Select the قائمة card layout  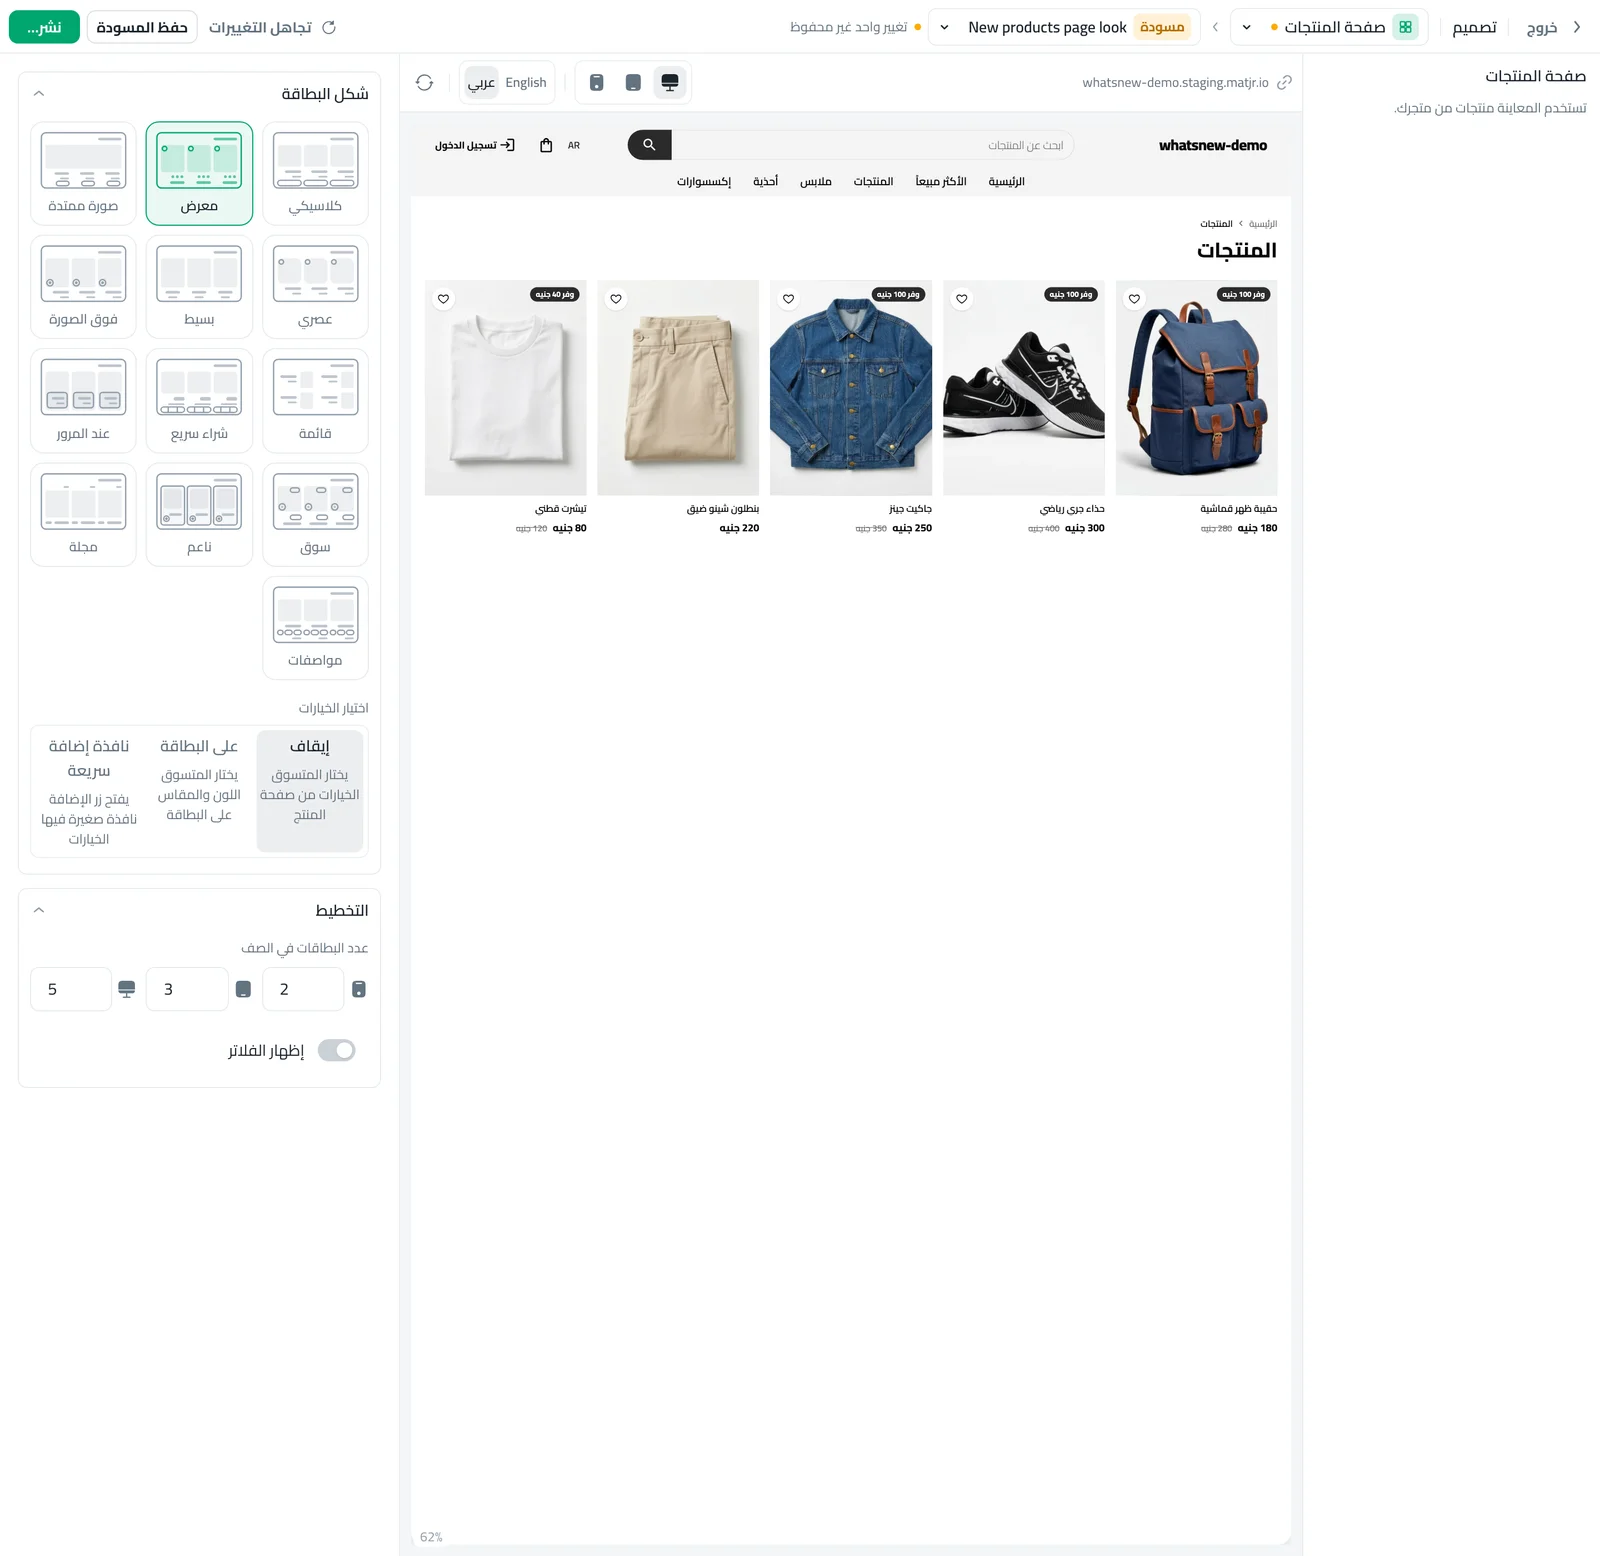[x=315, y=401]
